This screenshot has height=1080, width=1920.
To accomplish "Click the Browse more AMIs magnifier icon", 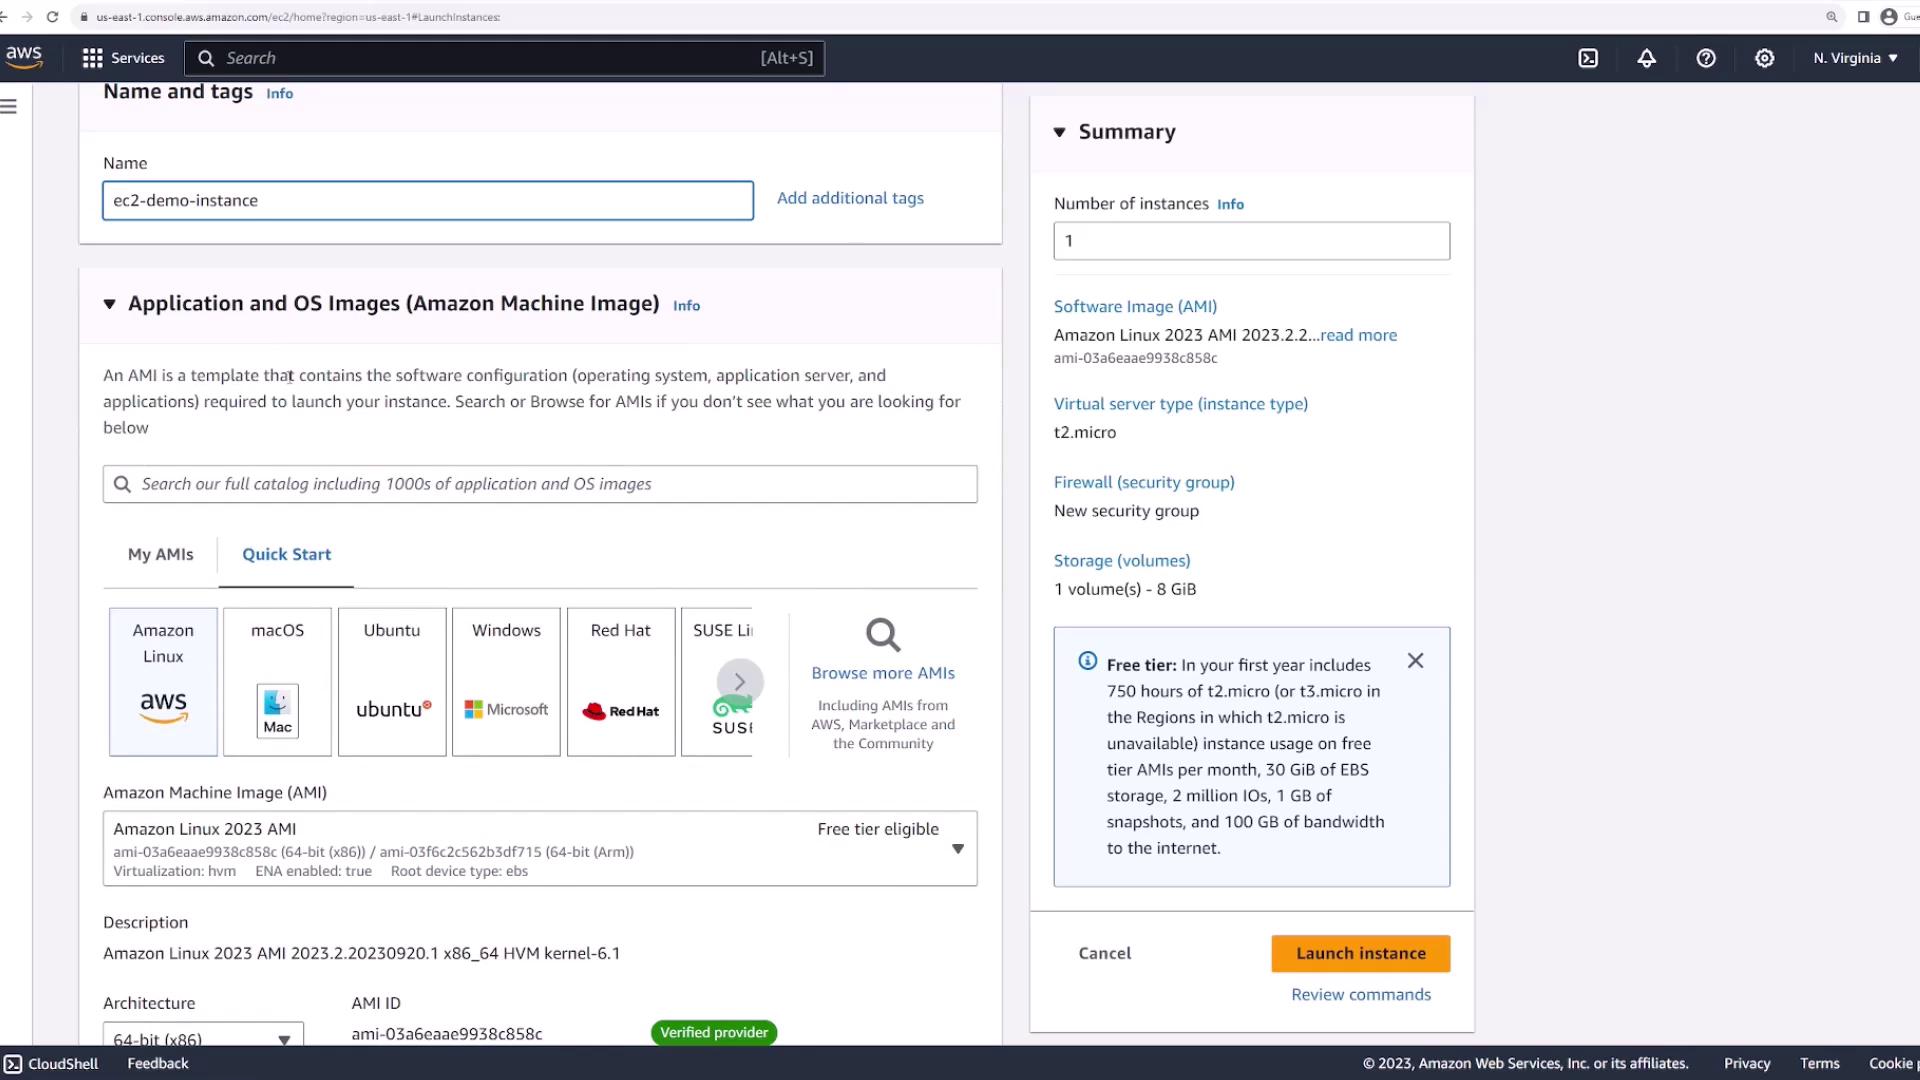I will [x=883, y=635].
